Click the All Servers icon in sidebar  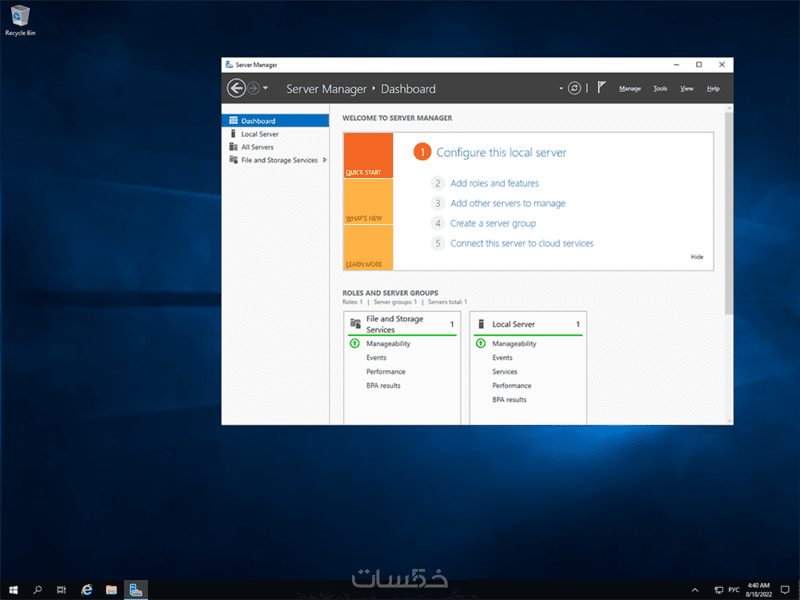(233, 147)
